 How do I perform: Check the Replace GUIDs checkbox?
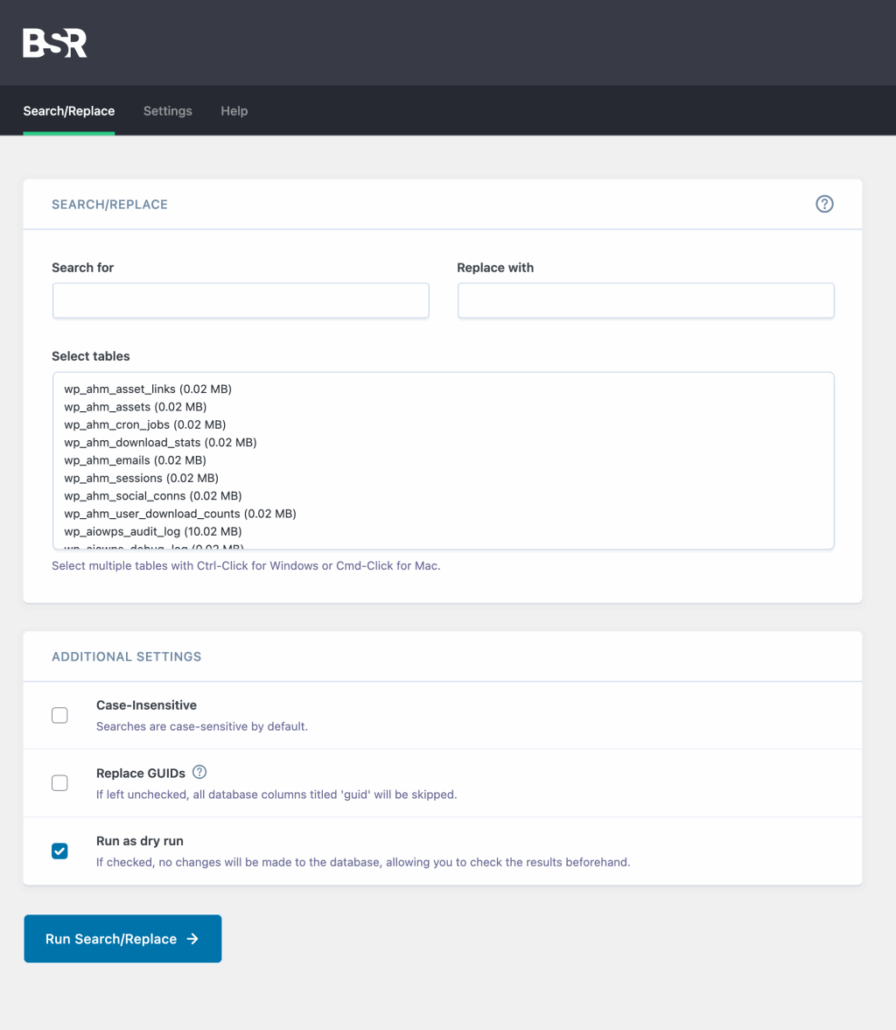pos(60,783)
